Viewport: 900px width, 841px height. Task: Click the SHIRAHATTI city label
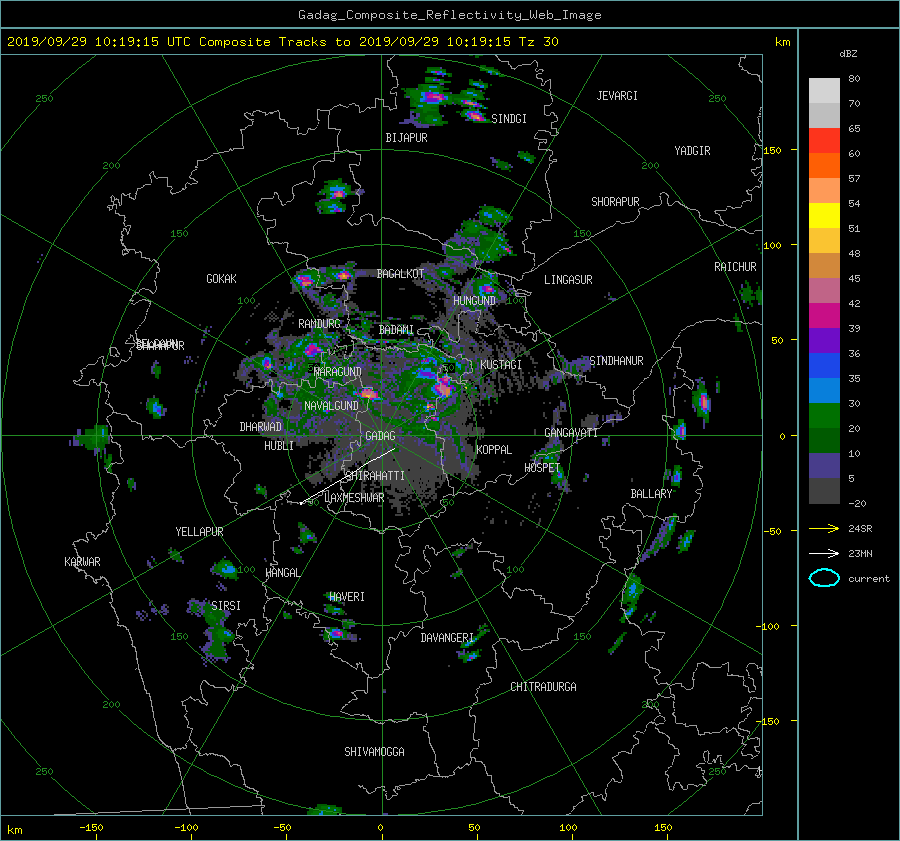click(375, 476)
